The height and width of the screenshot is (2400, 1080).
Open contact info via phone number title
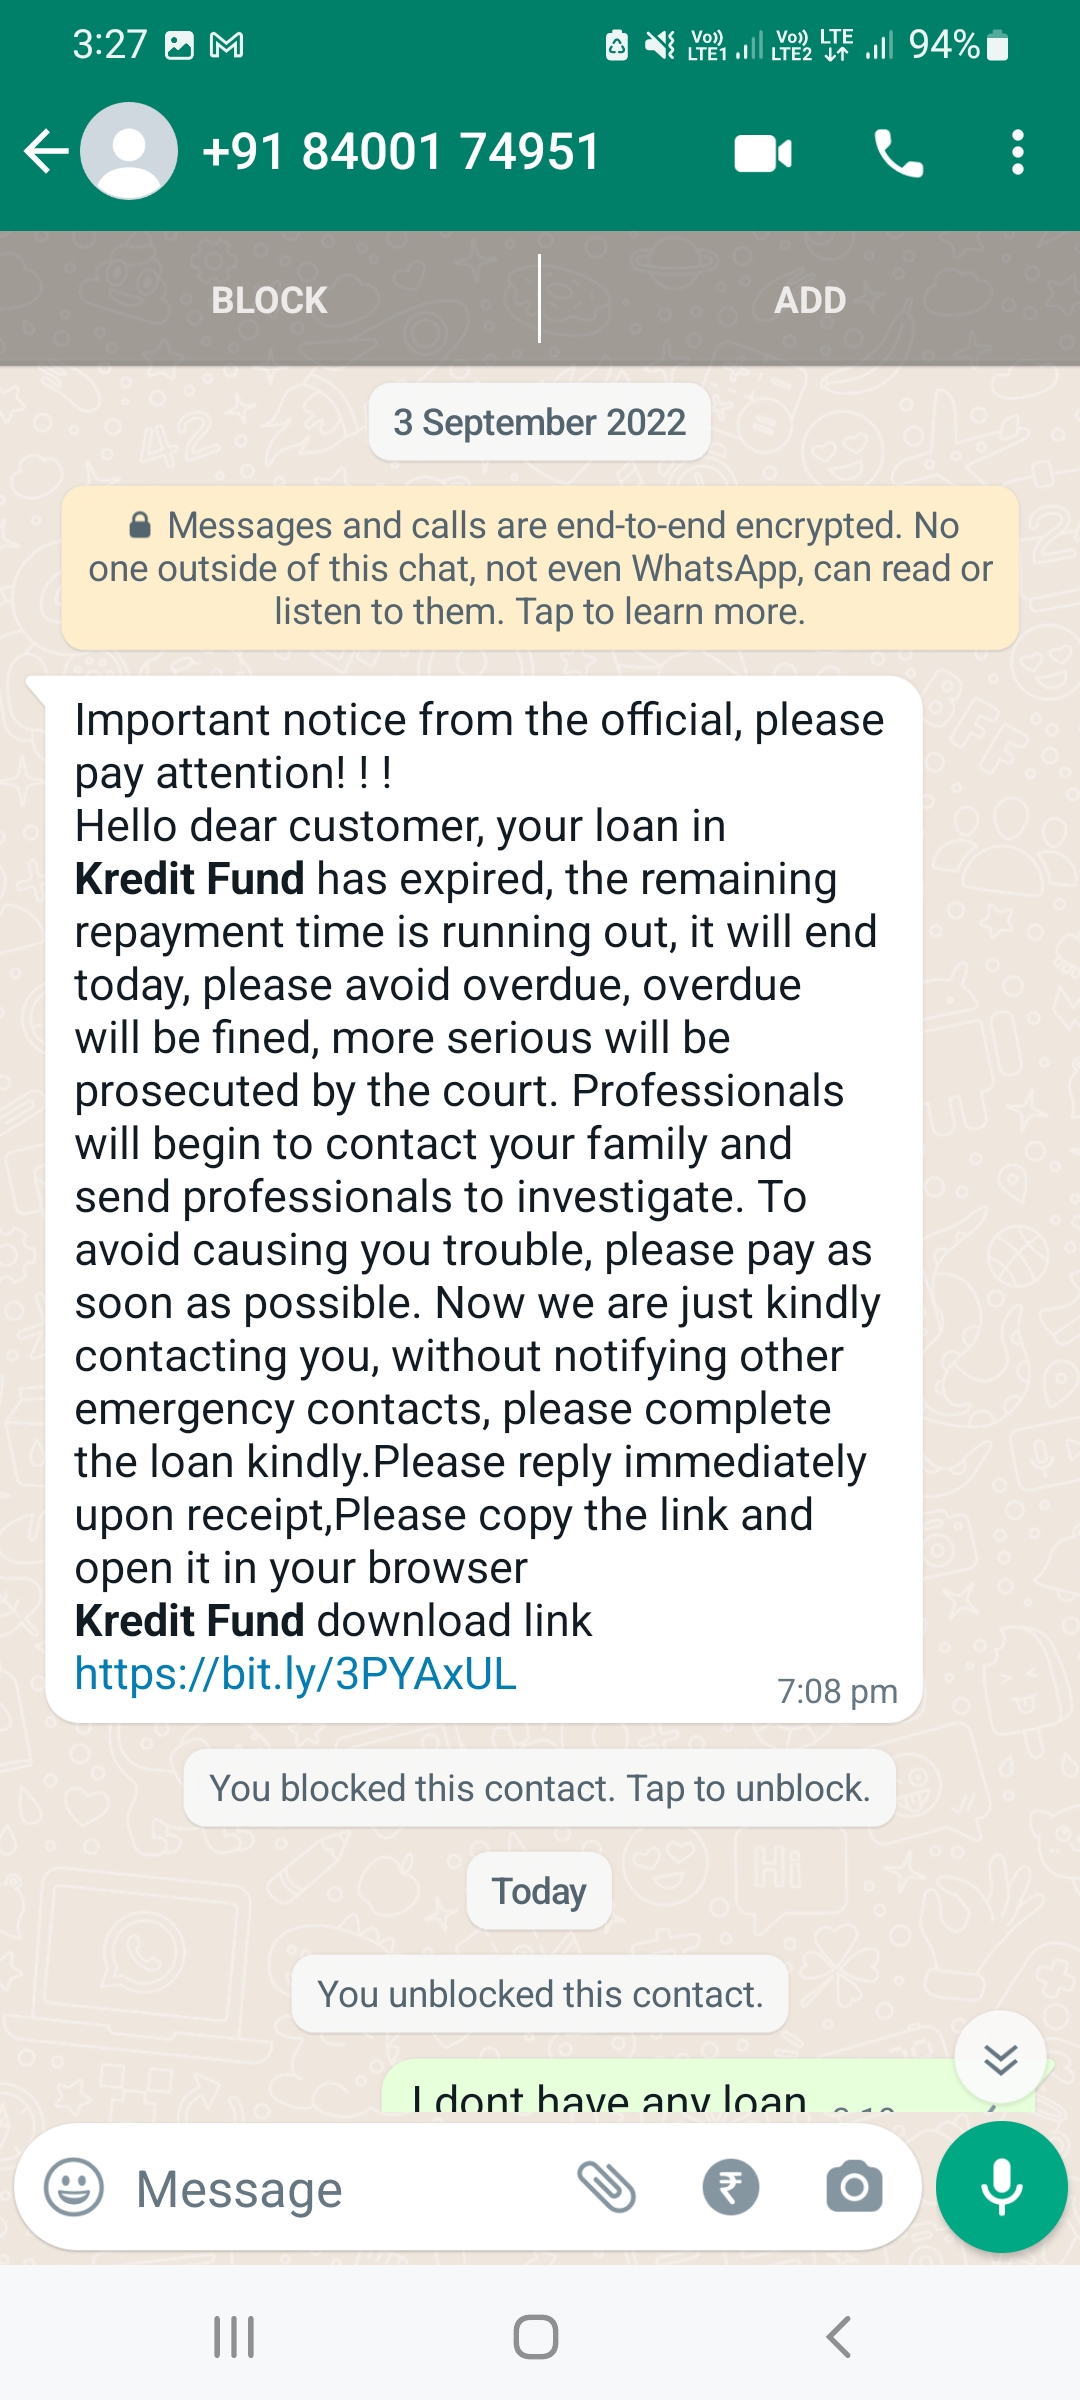pos(401,152)
